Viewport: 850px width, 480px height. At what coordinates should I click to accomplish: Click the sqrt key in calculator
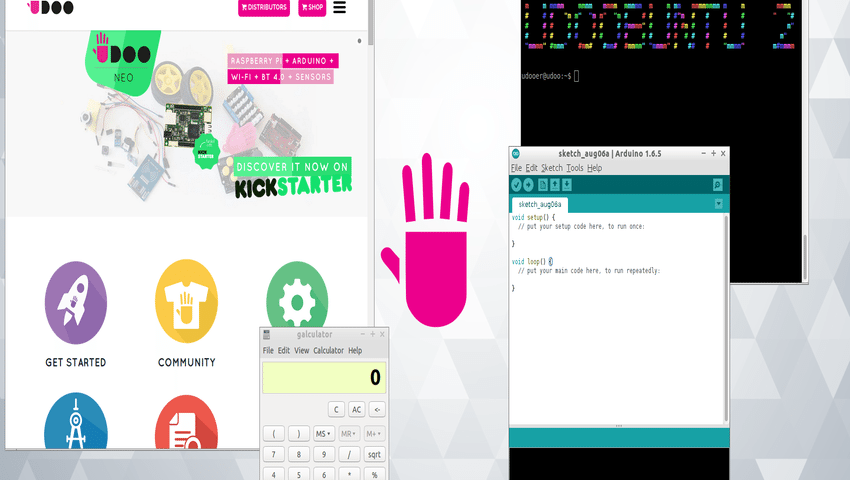[374, 455]
